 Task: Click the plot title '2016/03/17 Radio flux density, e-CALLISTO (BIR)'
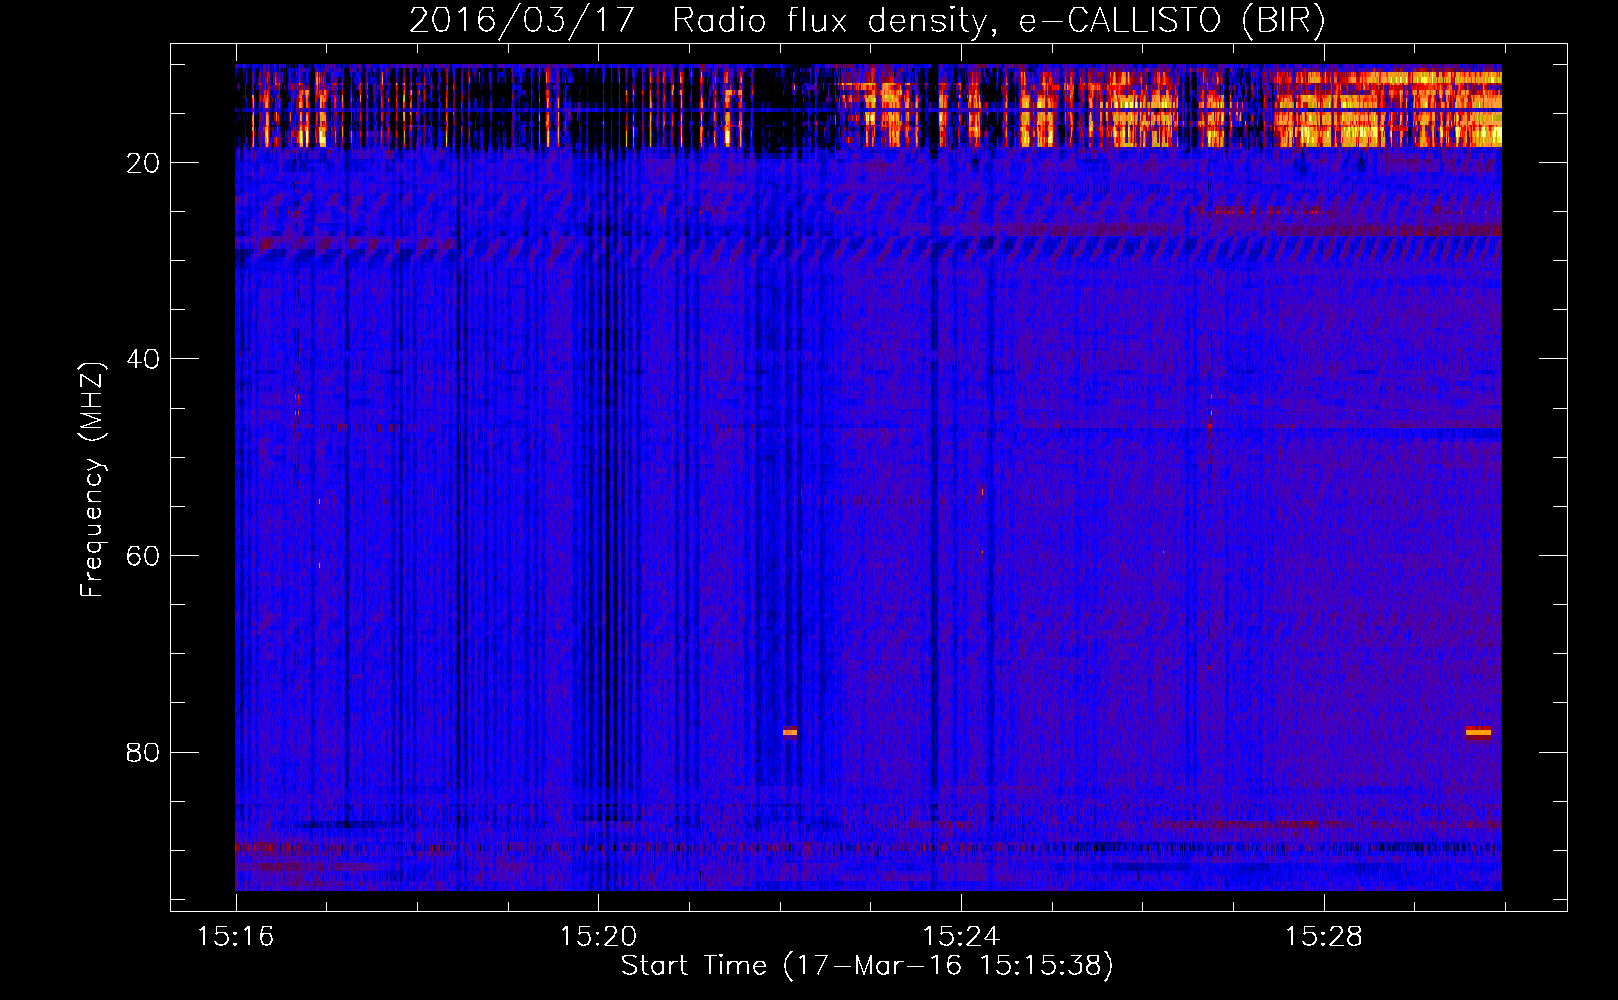pyautogui.click(x=868, y=20)
